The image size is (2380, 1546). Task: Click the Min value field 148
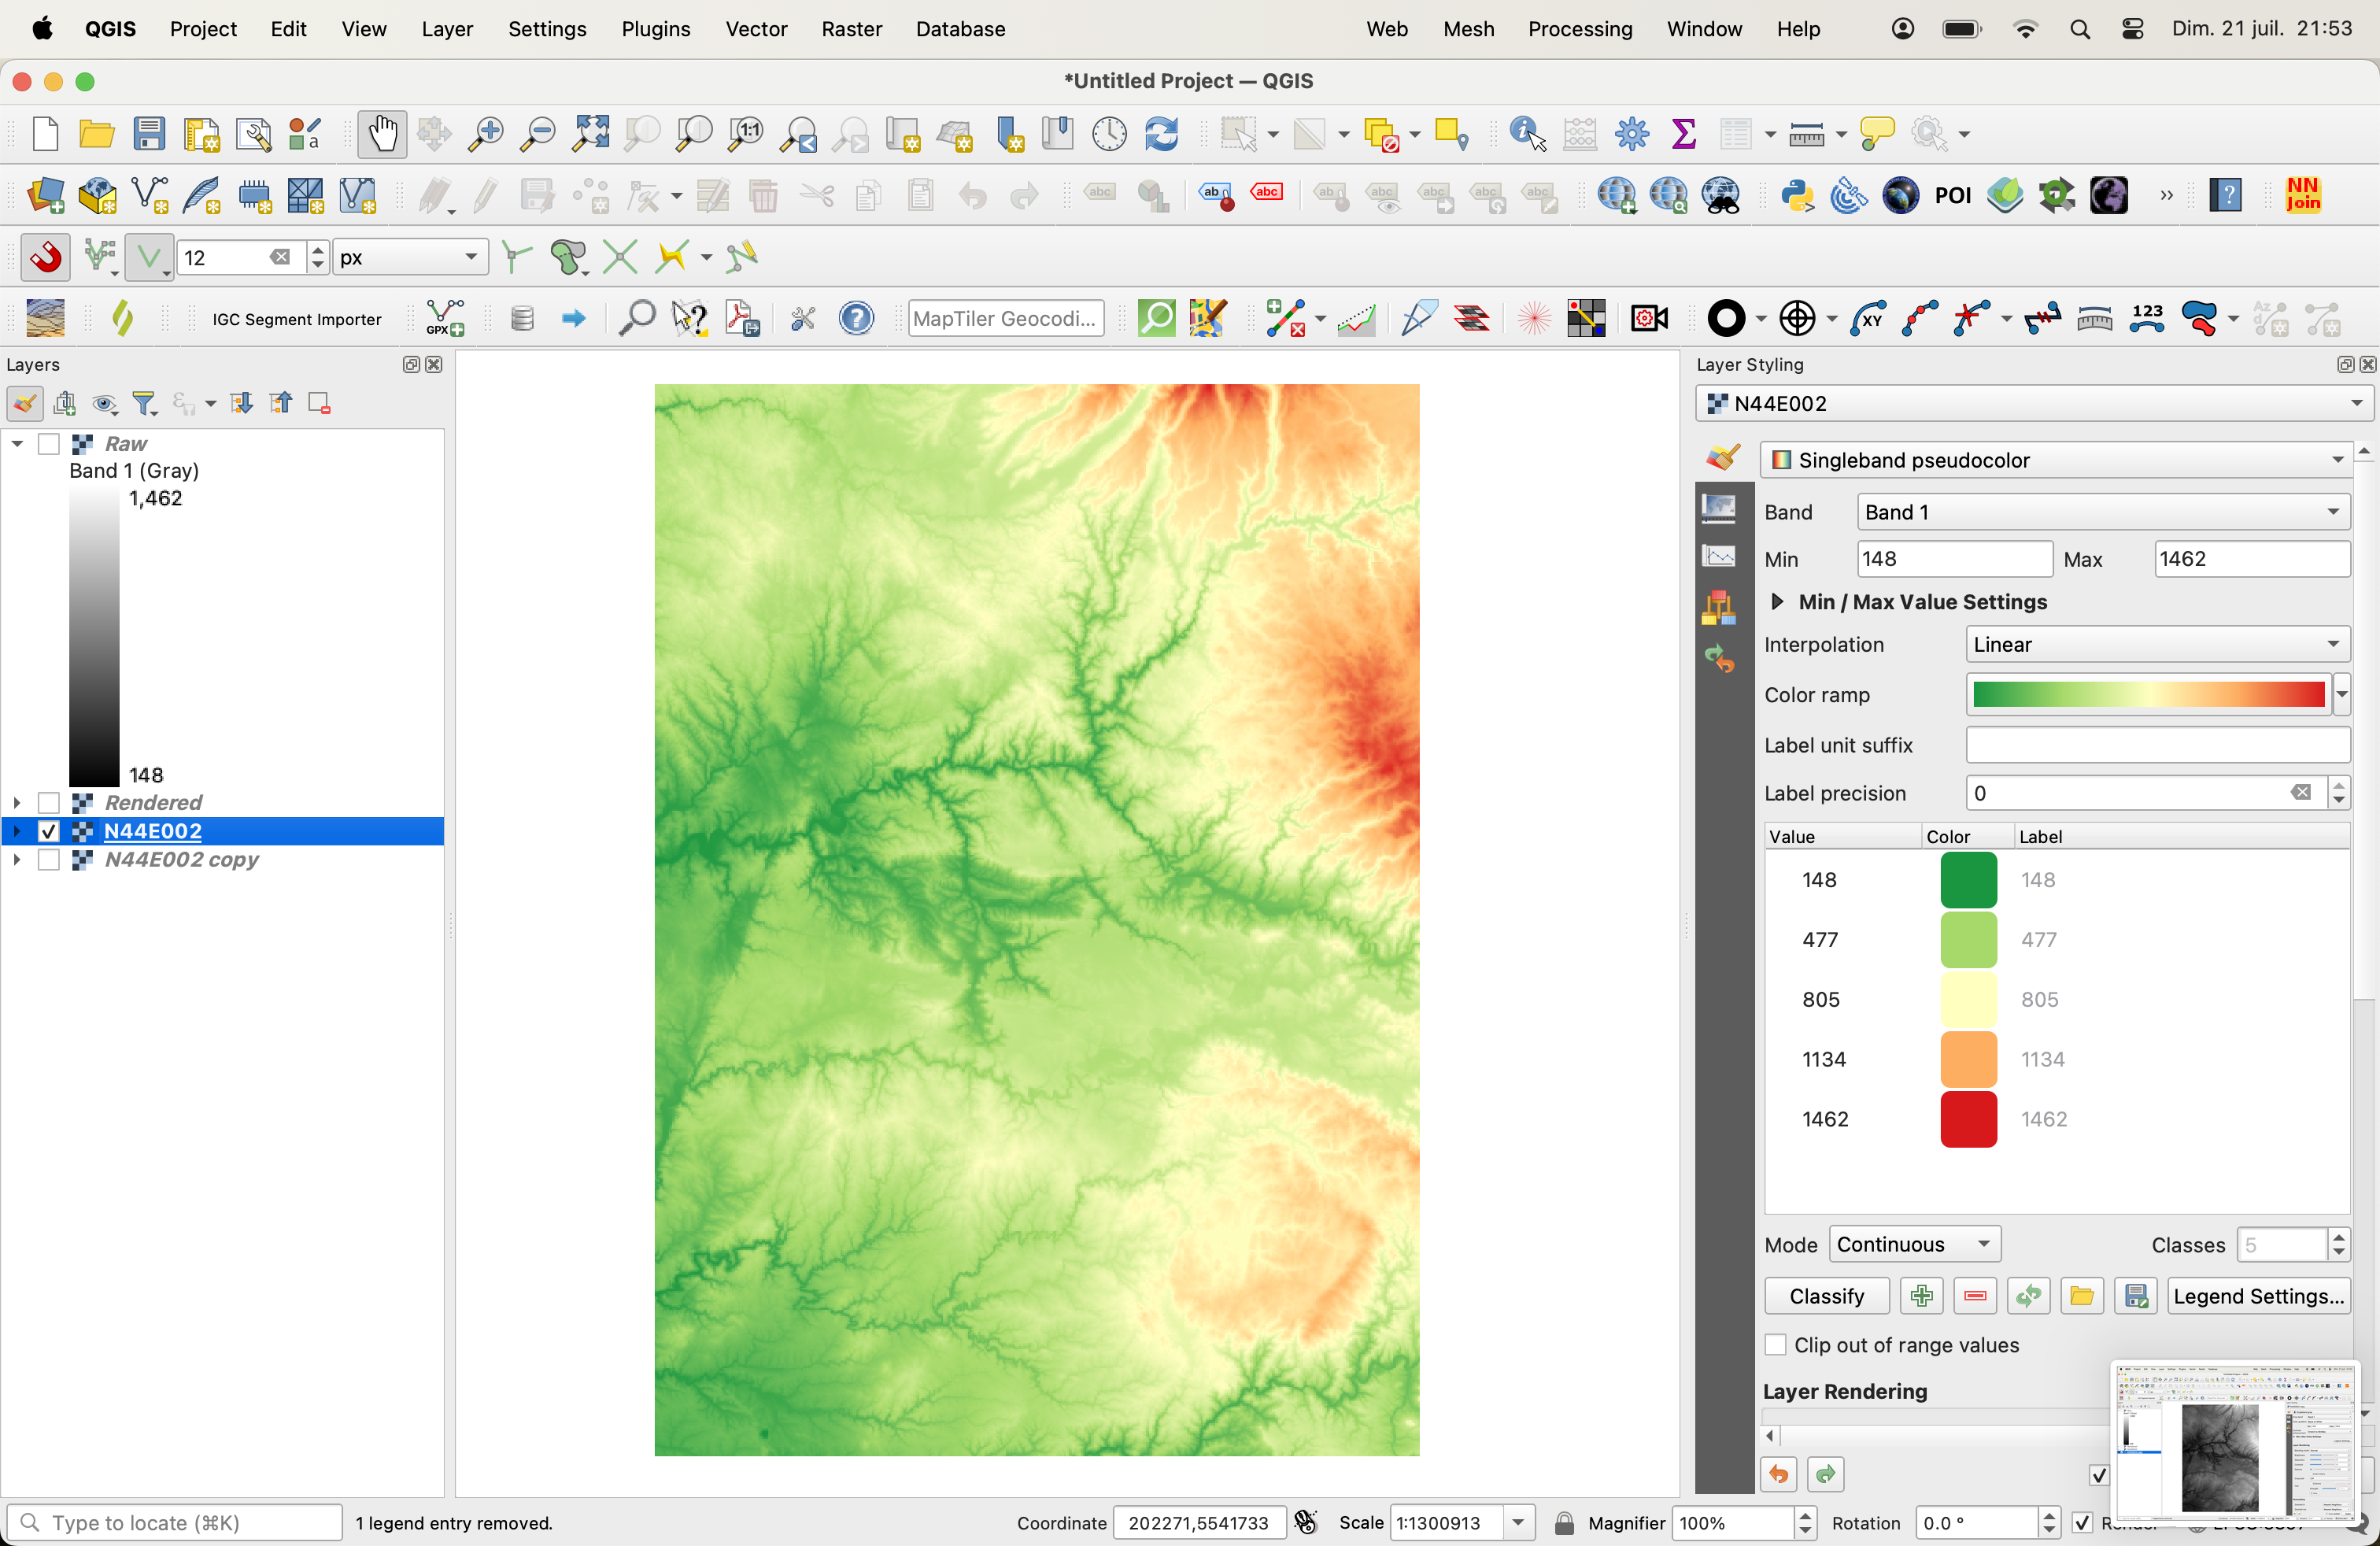pos(1955,559)
